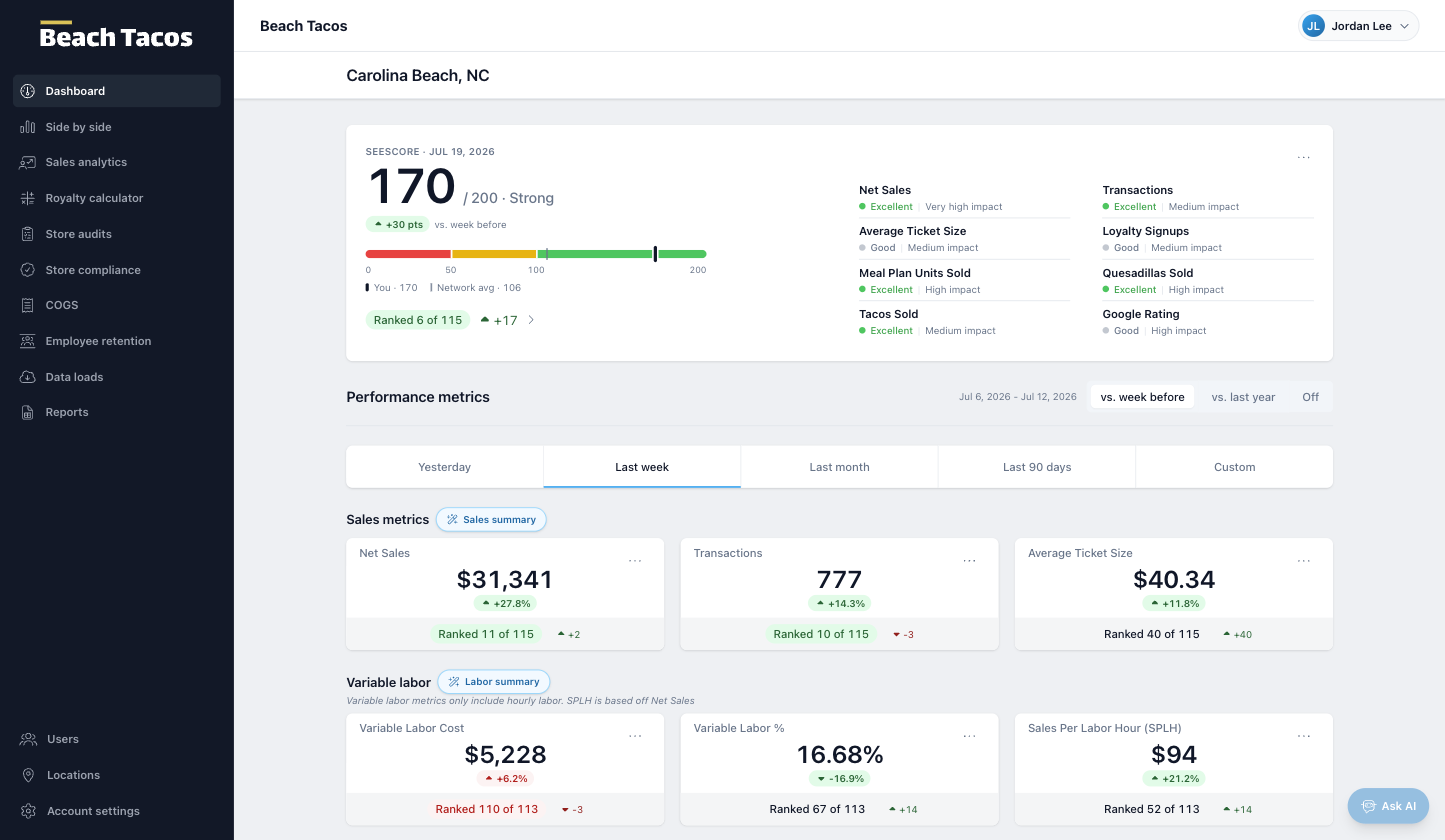Viewport: 1445px width, 840px height.
Task: Click the Quesadillas Sold metric row
Action: [1208, 281]
